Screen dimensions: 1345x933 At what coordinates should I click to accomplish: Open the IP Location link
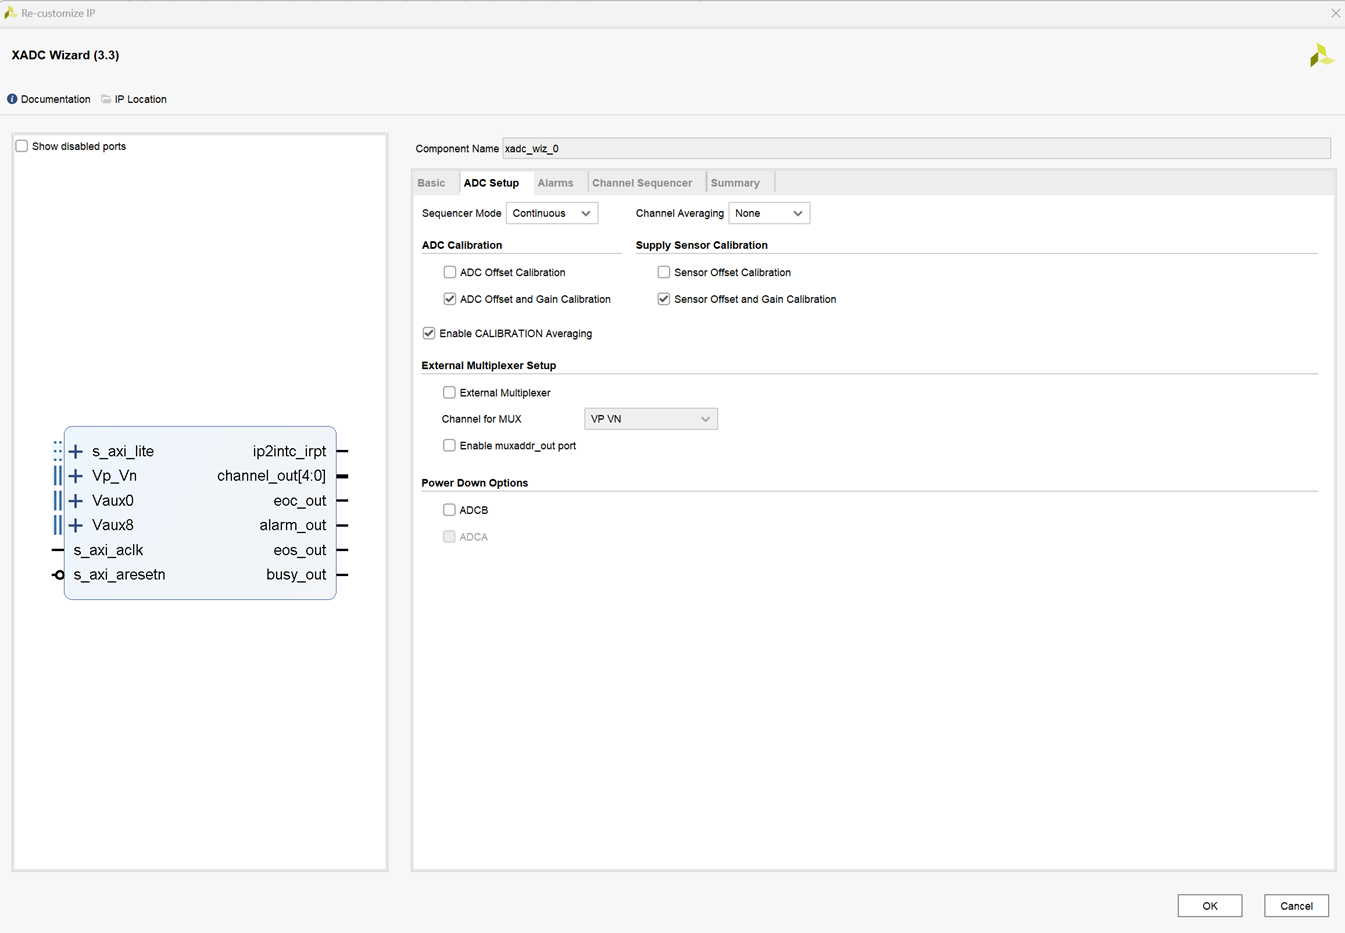click(x=141, y=99)
